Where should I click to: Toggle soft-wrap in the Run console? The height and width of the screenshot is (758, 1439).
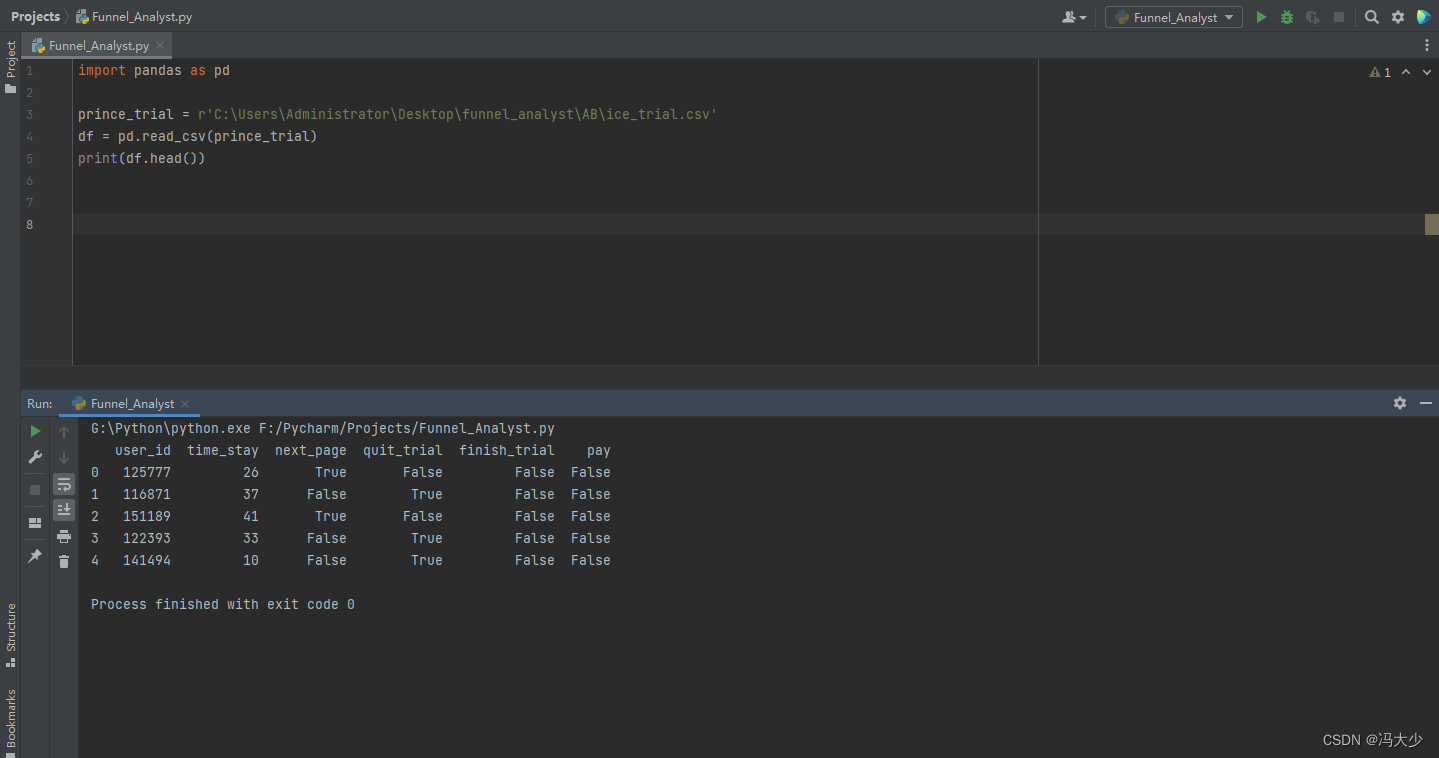pos(64,484)
